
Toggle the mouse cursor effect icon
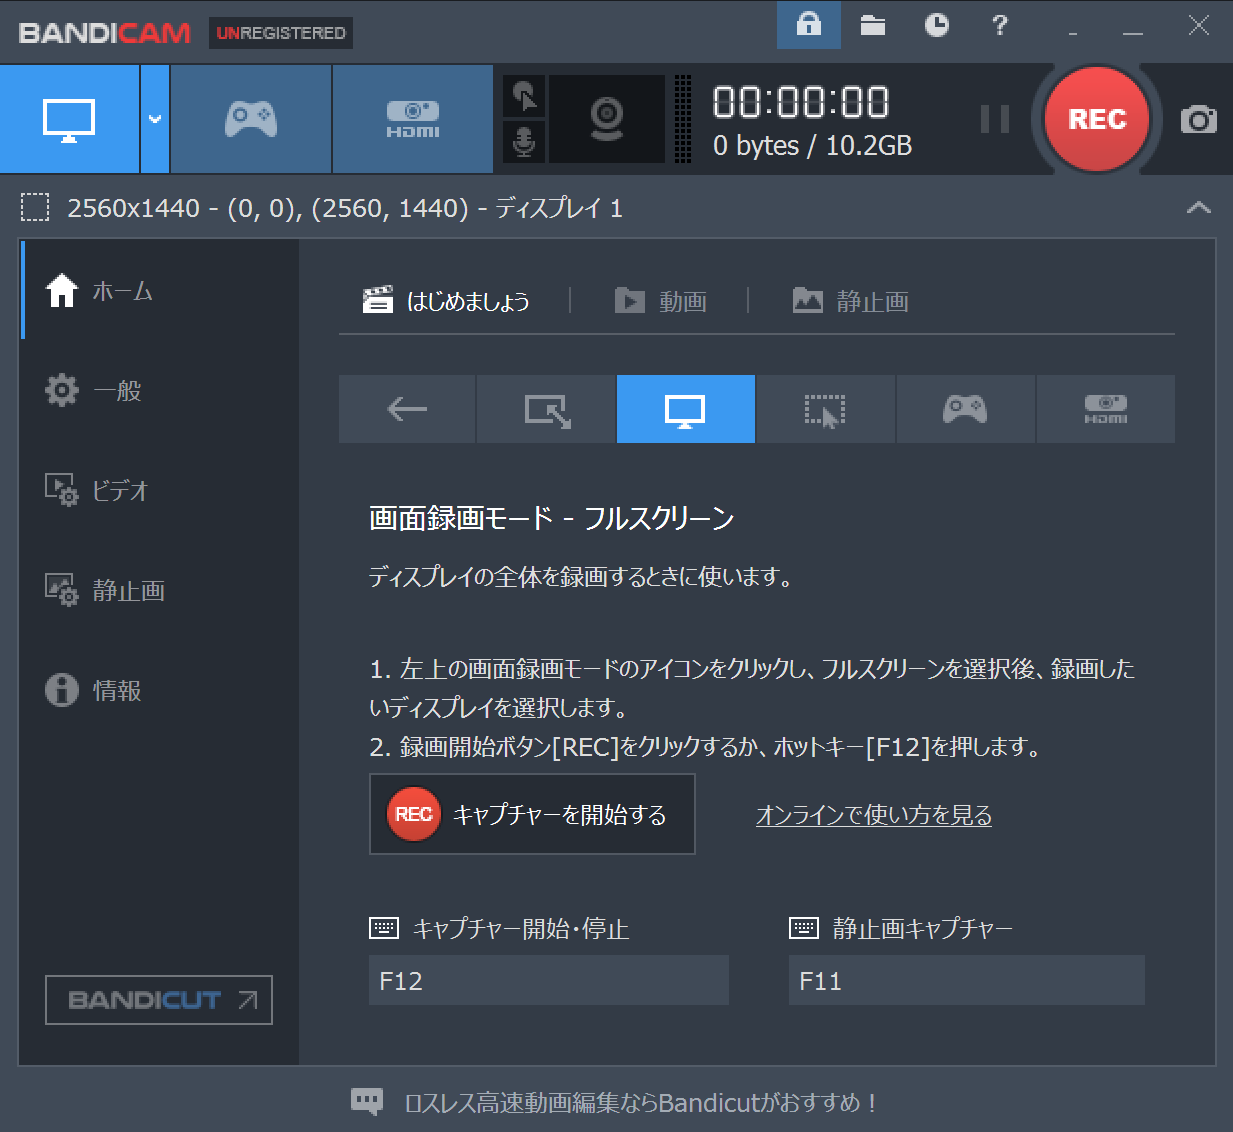pos(524,97)
